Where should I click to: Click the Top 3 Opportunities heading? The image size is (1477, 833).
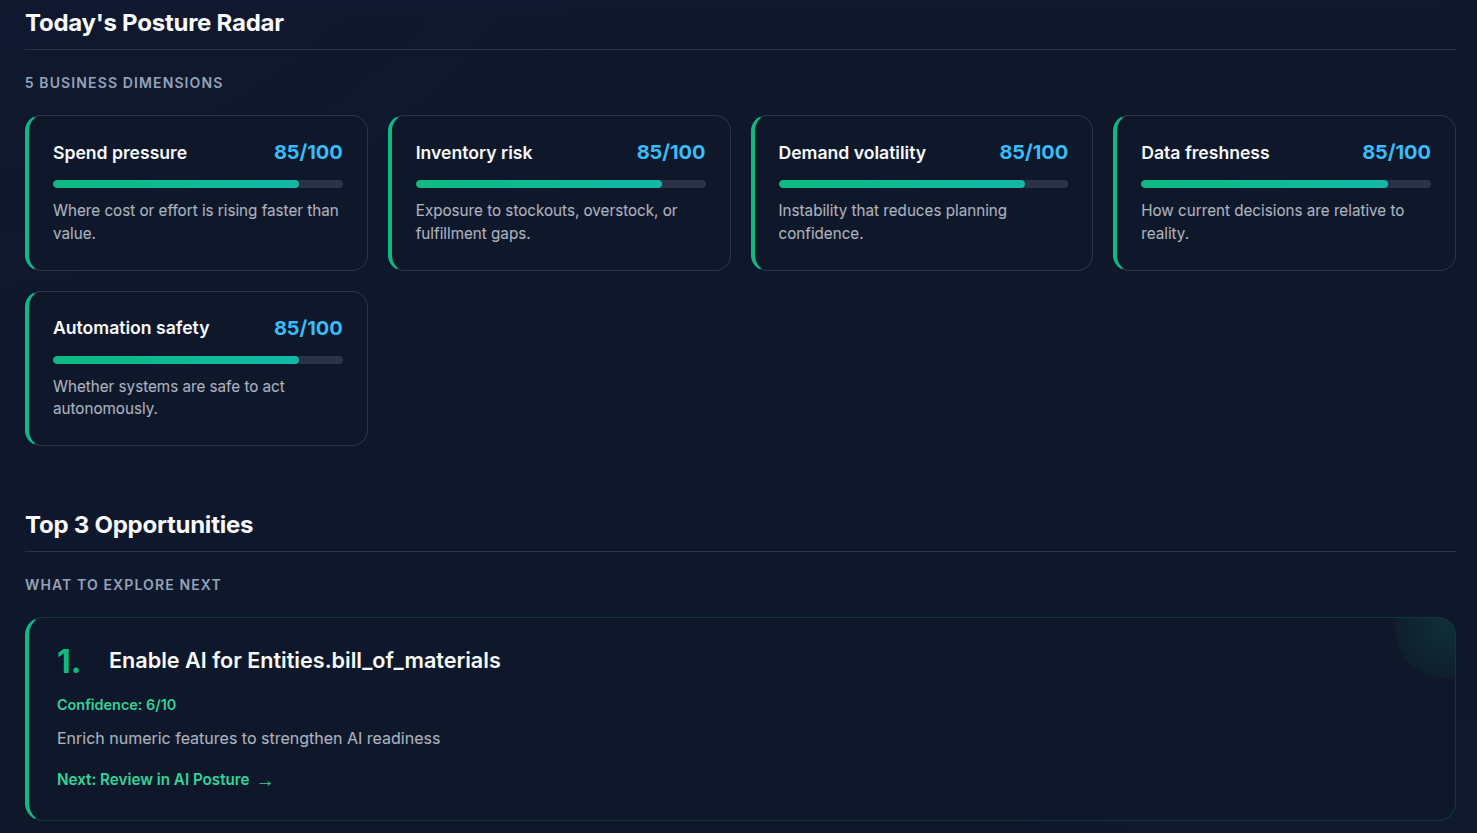pos(139,525)
